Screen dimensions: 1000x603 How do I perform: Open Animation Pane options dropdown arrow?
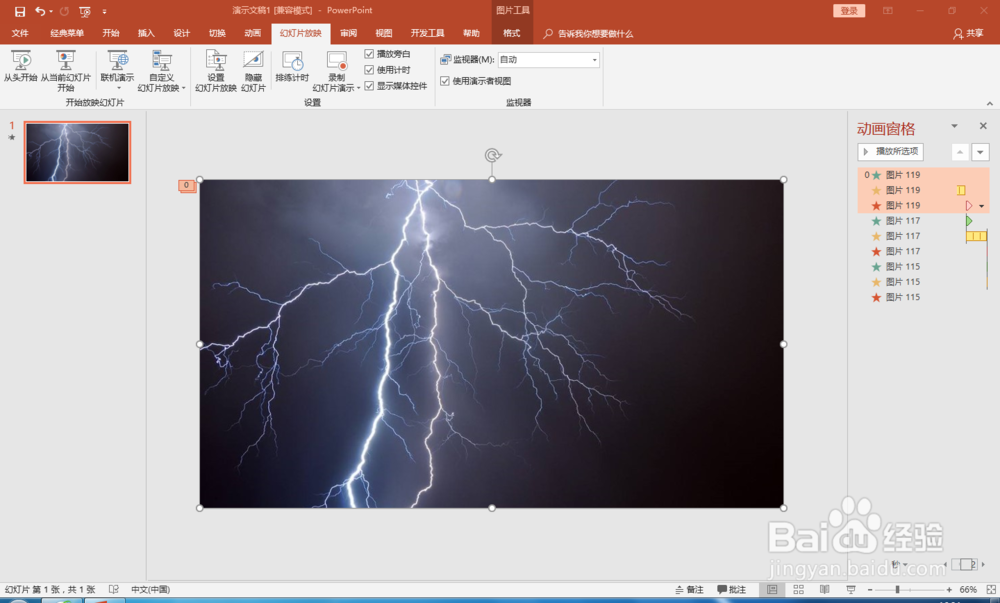954,126
